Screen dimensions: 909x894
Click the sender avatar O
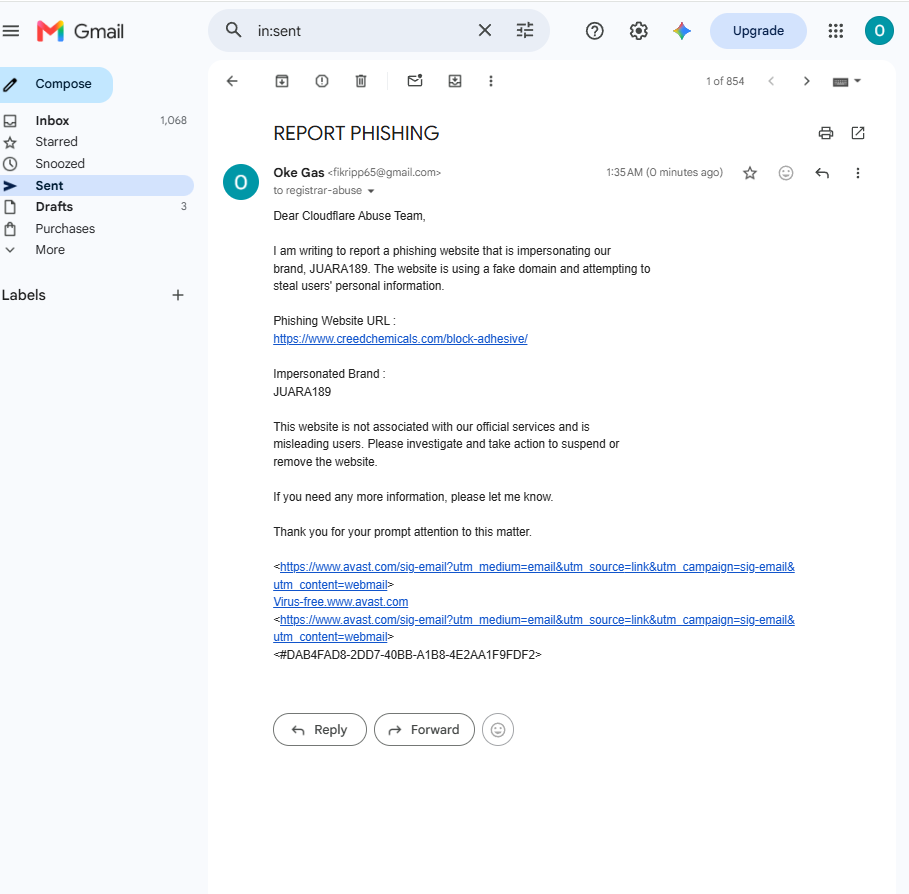(x=241, y=182)
